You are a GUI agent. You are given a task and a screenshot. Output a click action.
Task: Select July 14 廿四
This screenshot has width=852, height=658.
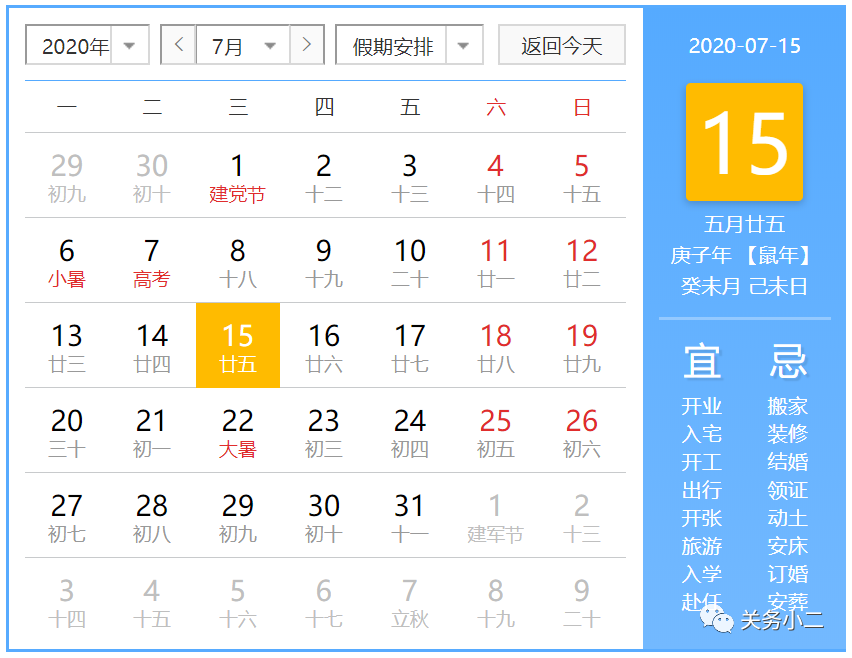click(152, 346)
